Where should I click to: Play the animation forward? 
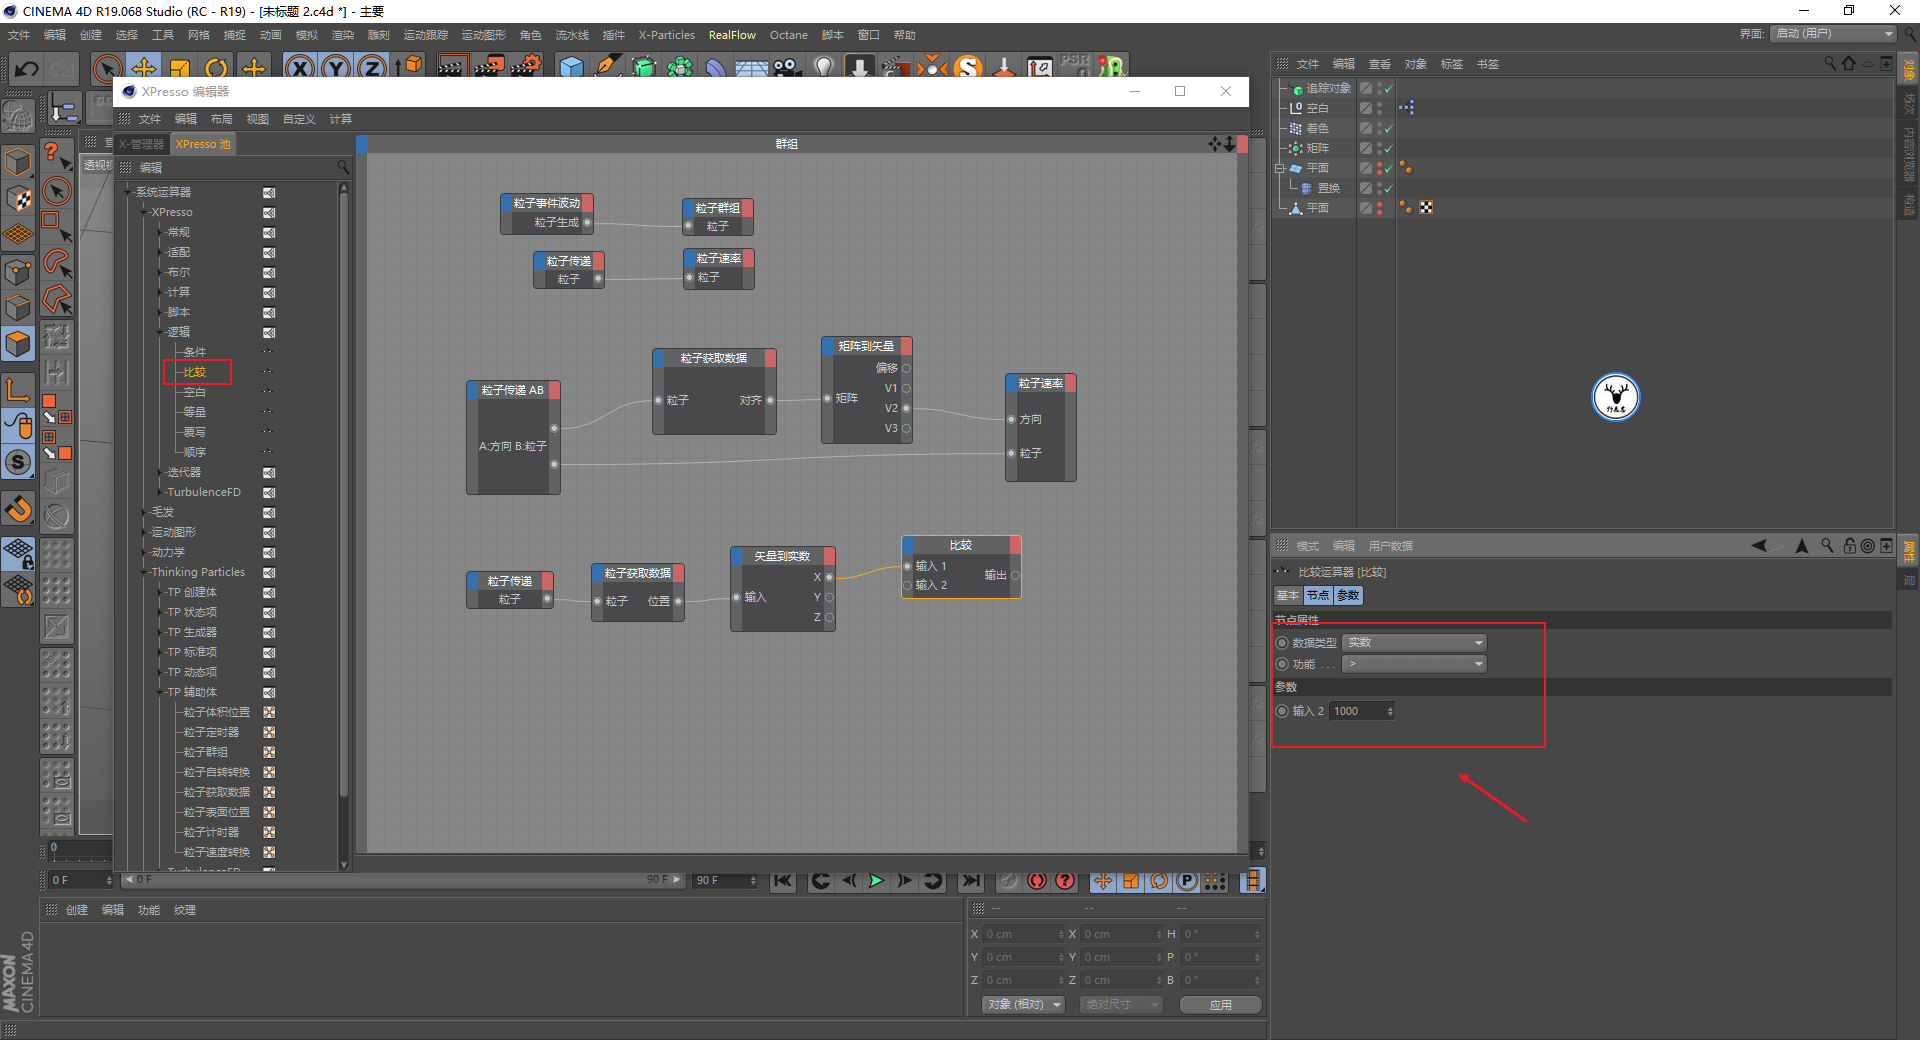pos(877,881)
